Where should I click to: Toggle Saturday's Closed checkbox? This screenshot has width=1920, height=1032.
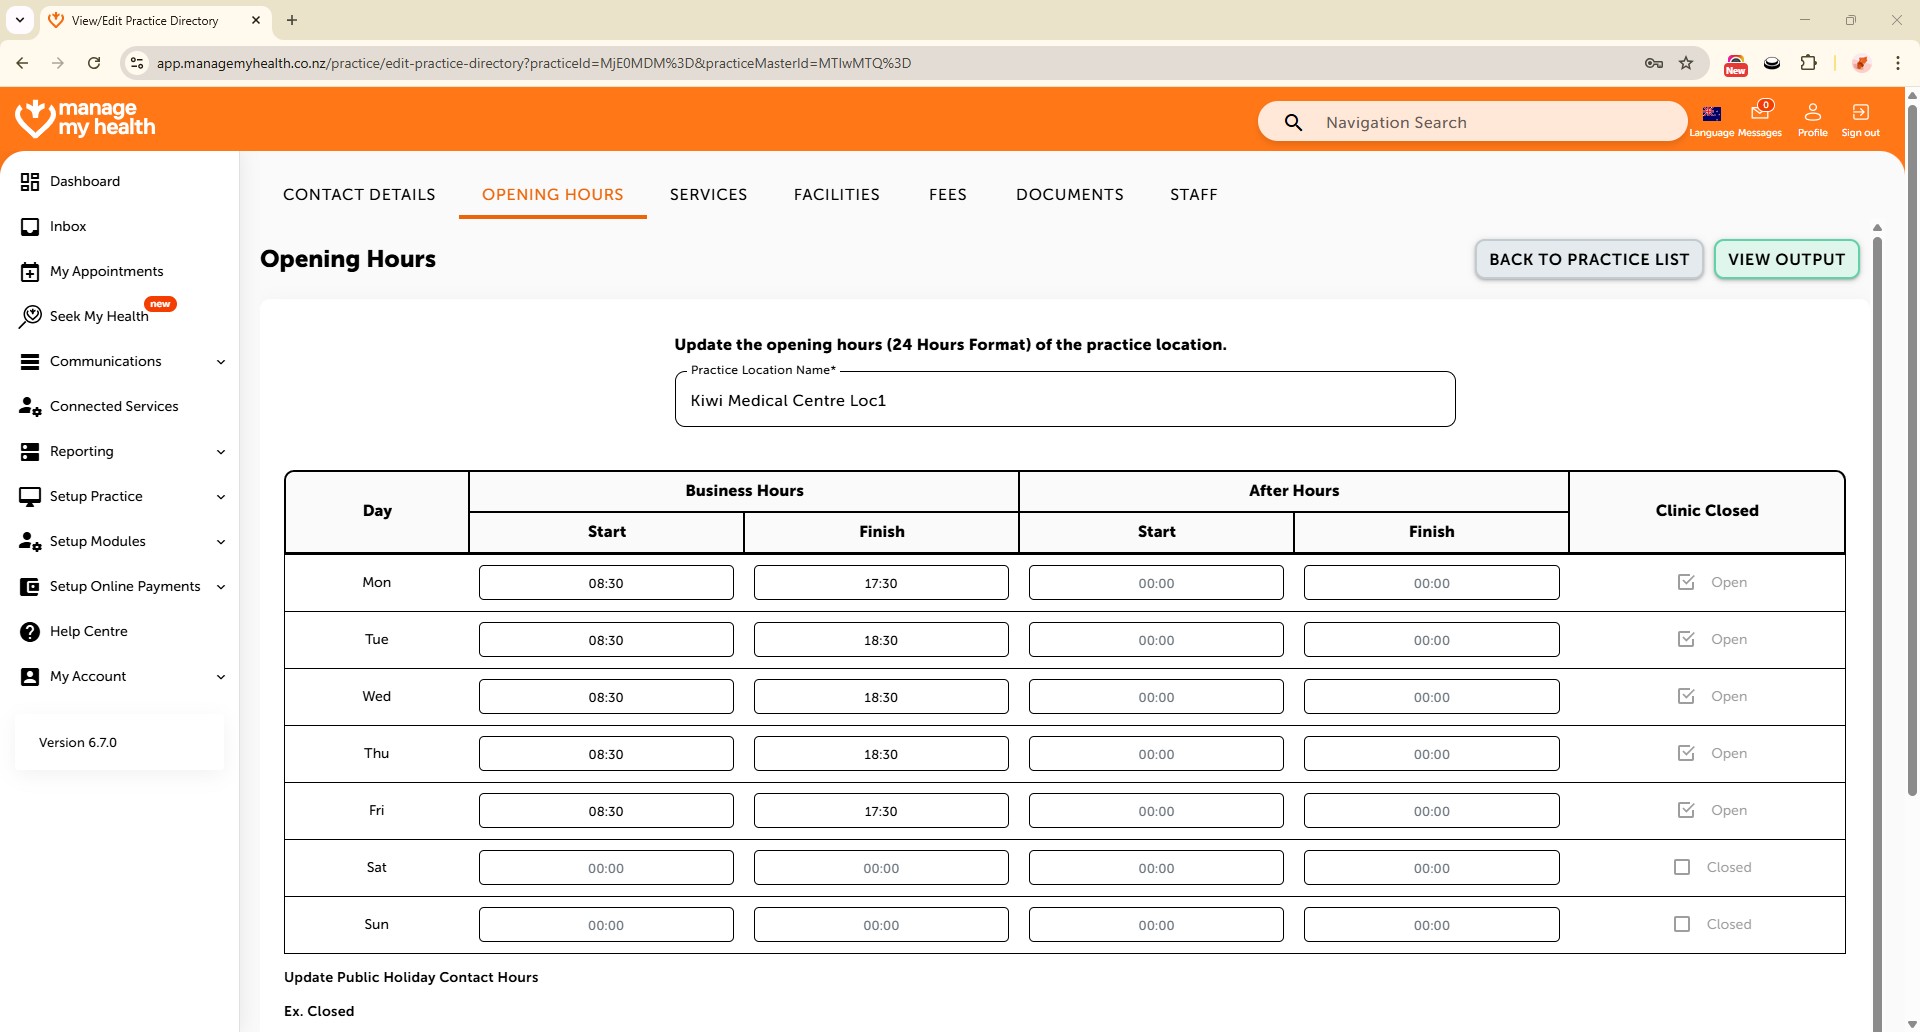1682,867
